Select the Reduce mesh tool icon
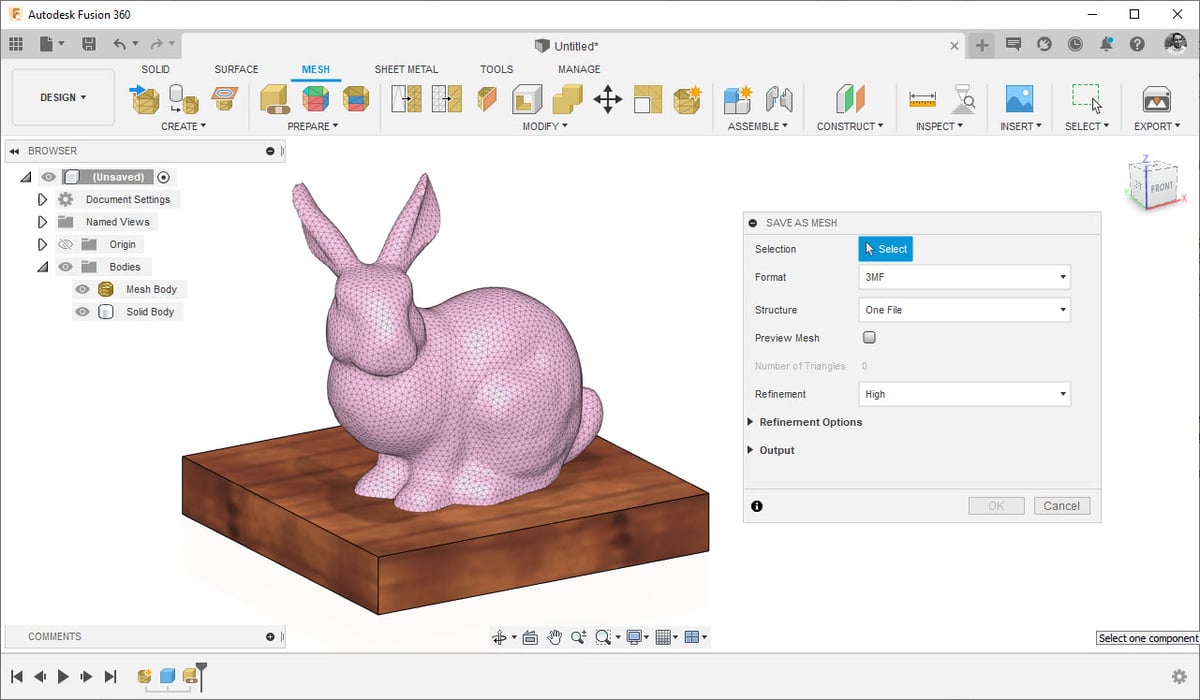Screen dimensions: 1200x700 (x=446, y=99)
